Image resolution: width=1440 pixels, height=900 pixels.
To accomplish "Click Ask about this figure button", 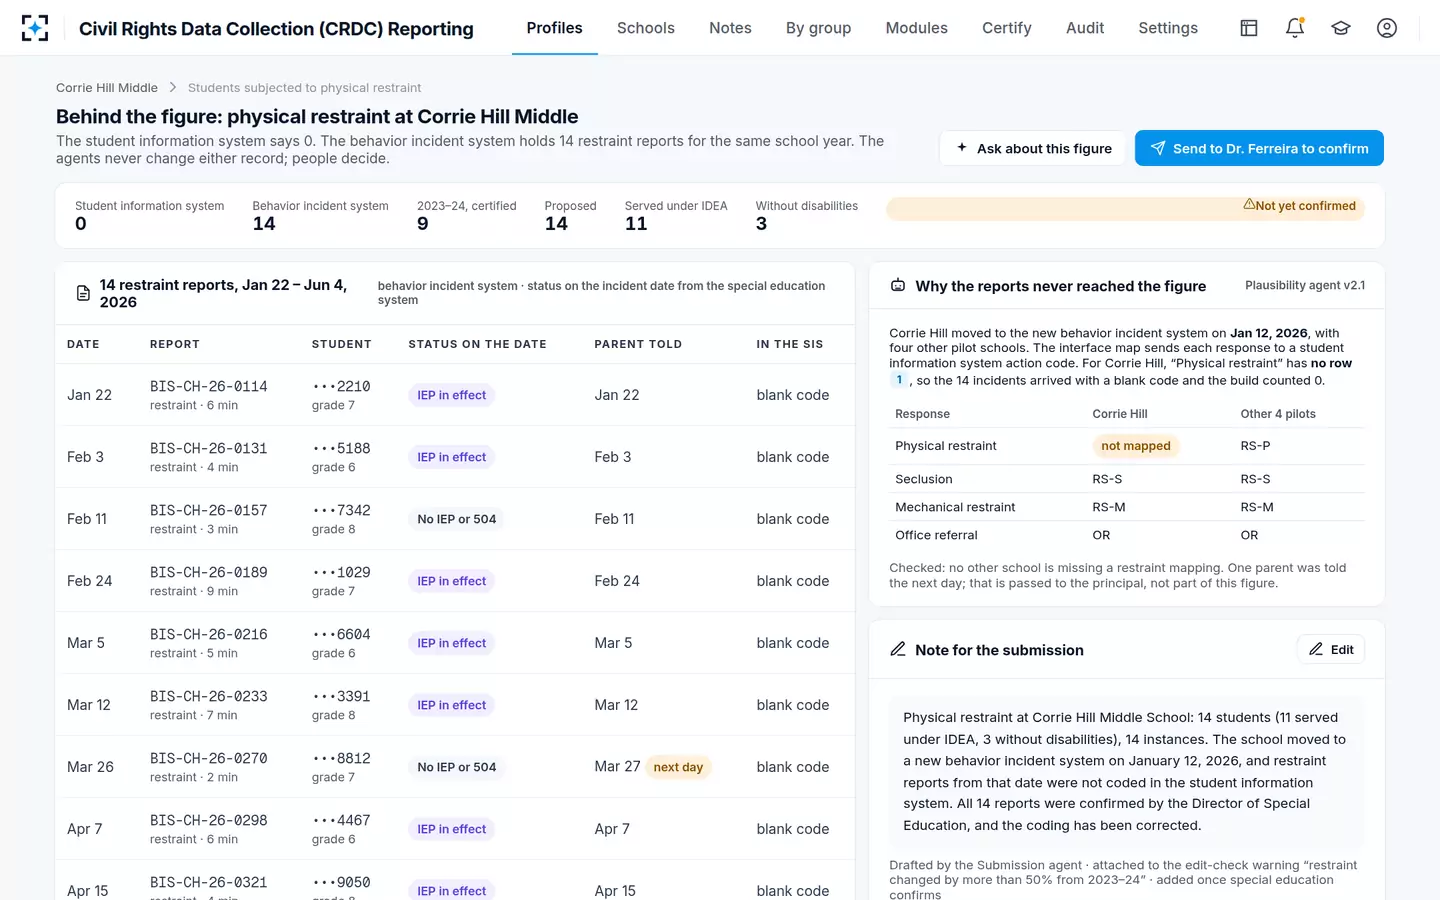I will (x=1033, y=148).
